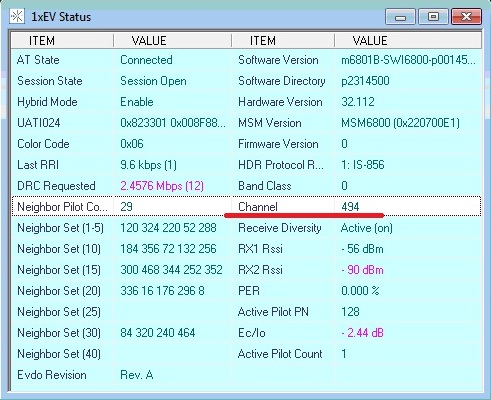Click the Receive Diversity Active (on) value

[x=367, y=228]
